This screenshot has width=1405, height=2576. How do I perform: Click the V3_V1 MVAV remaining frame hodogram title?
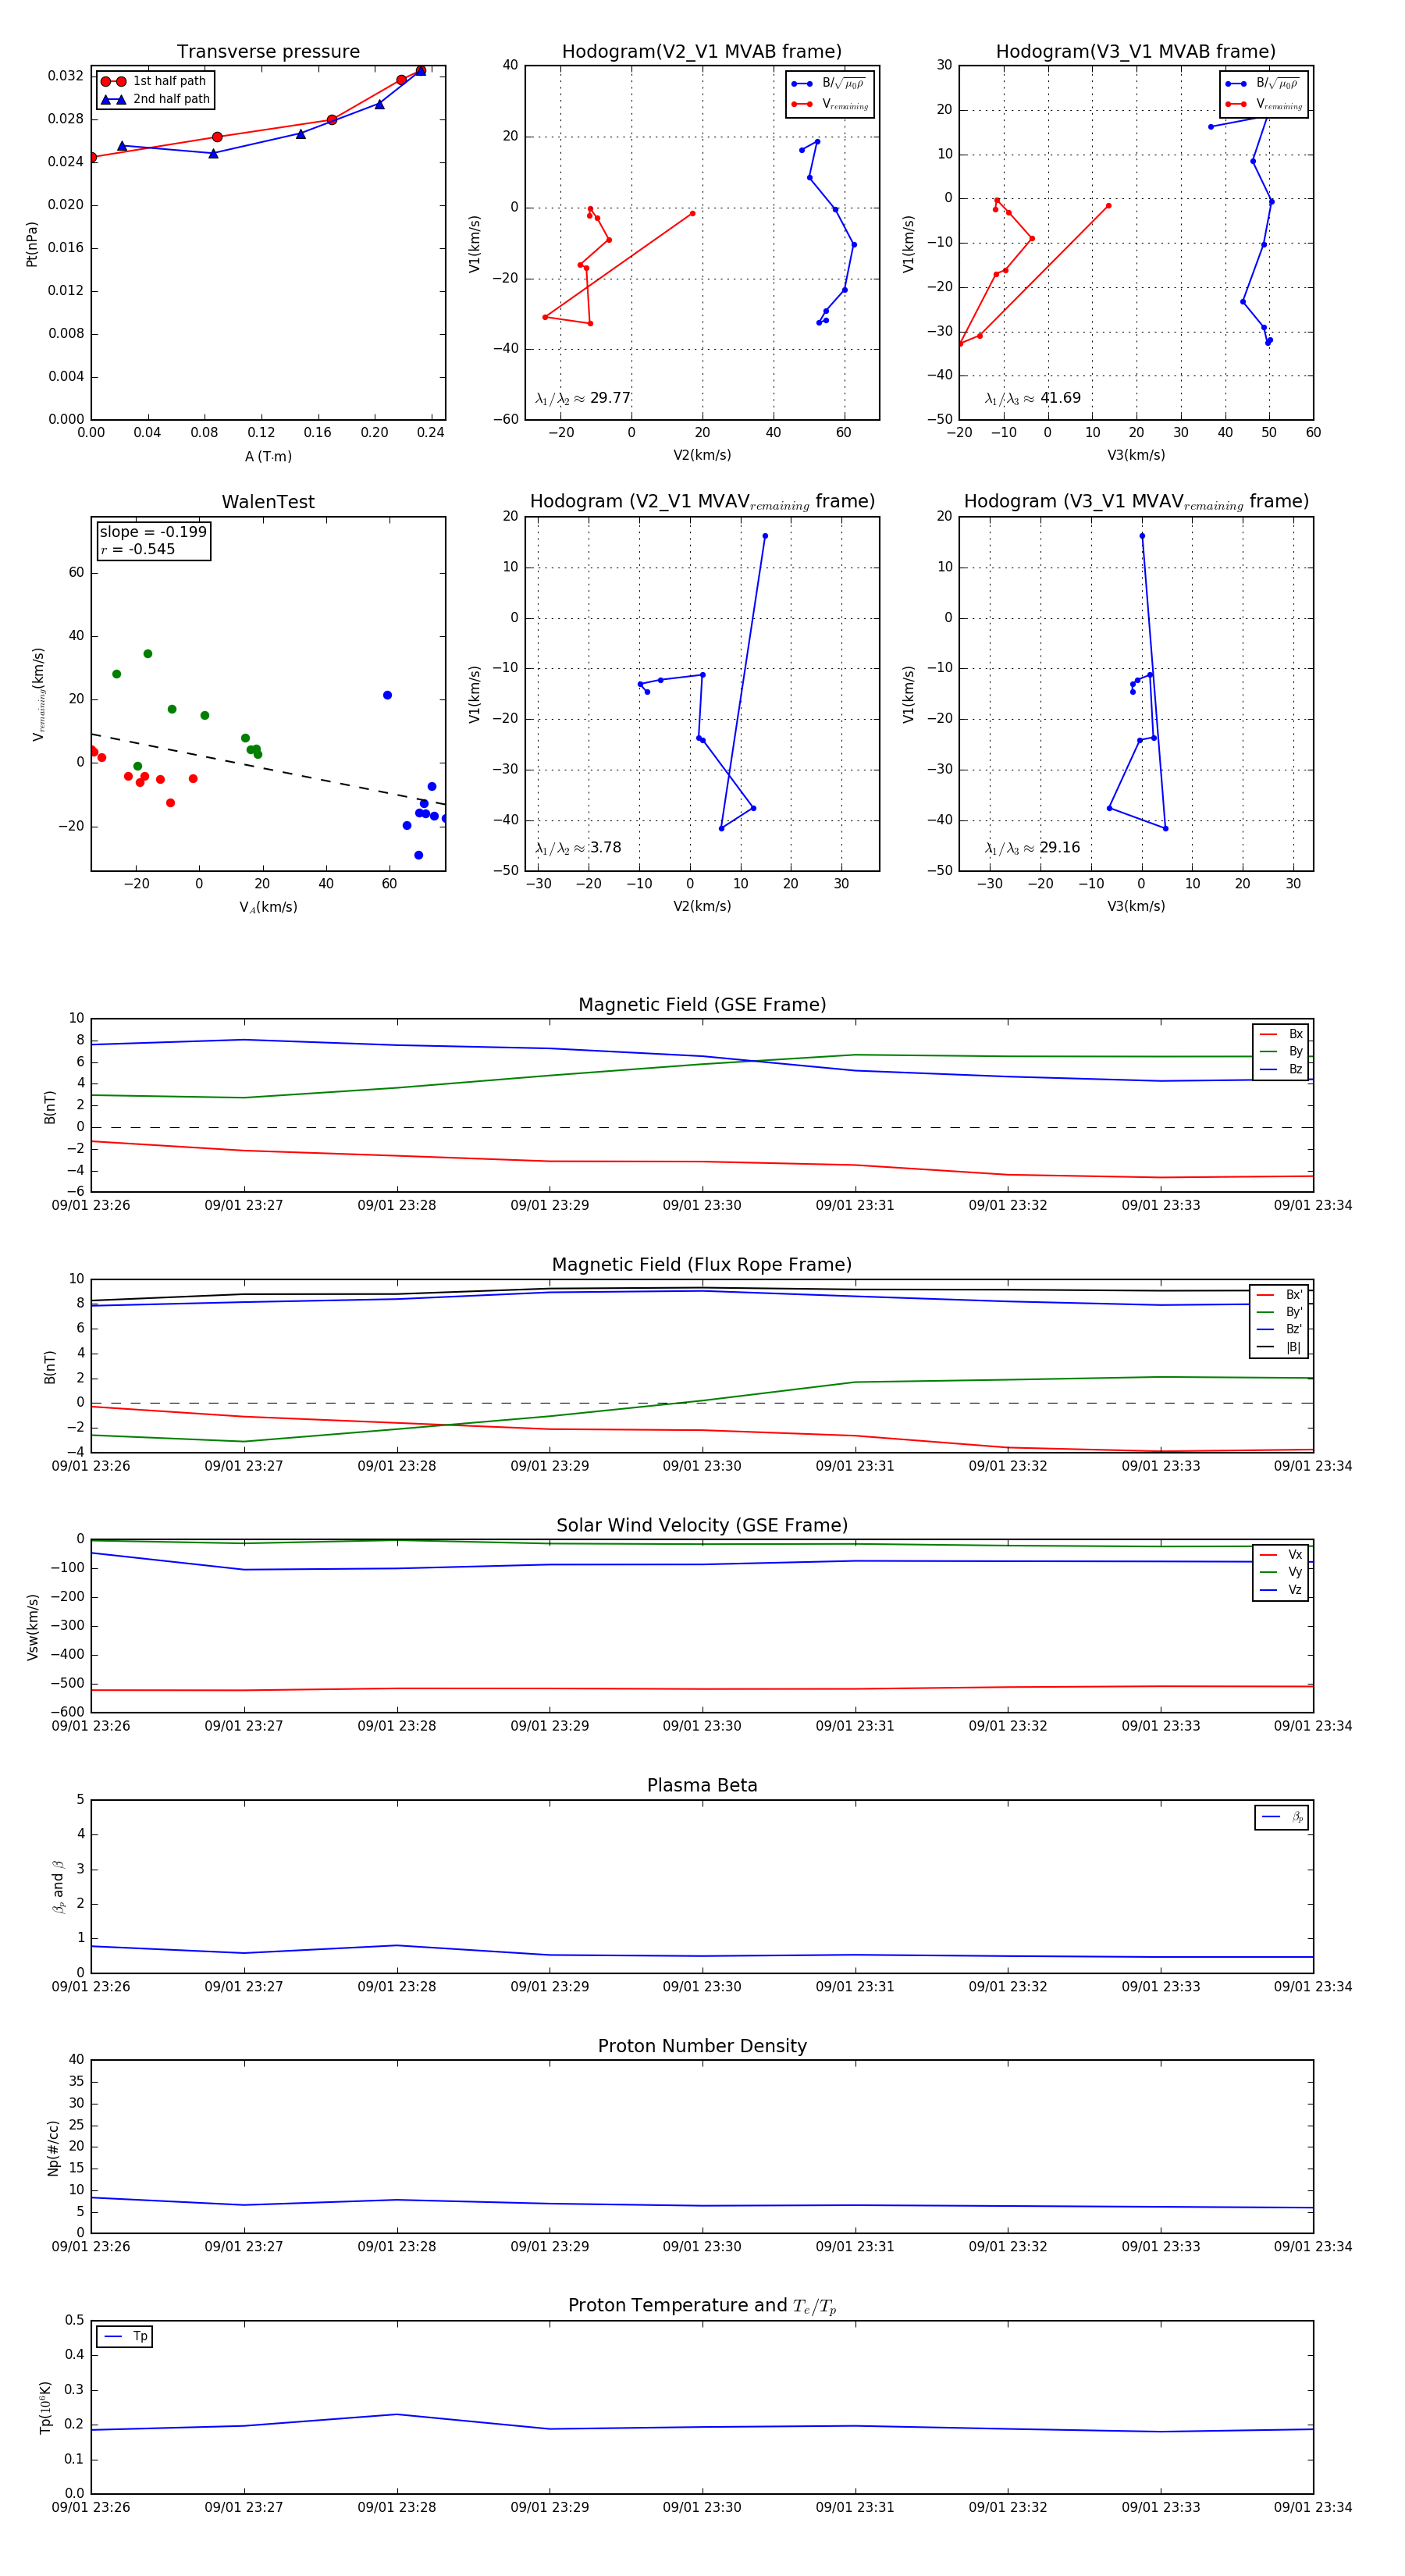[x=1136, y=502]
